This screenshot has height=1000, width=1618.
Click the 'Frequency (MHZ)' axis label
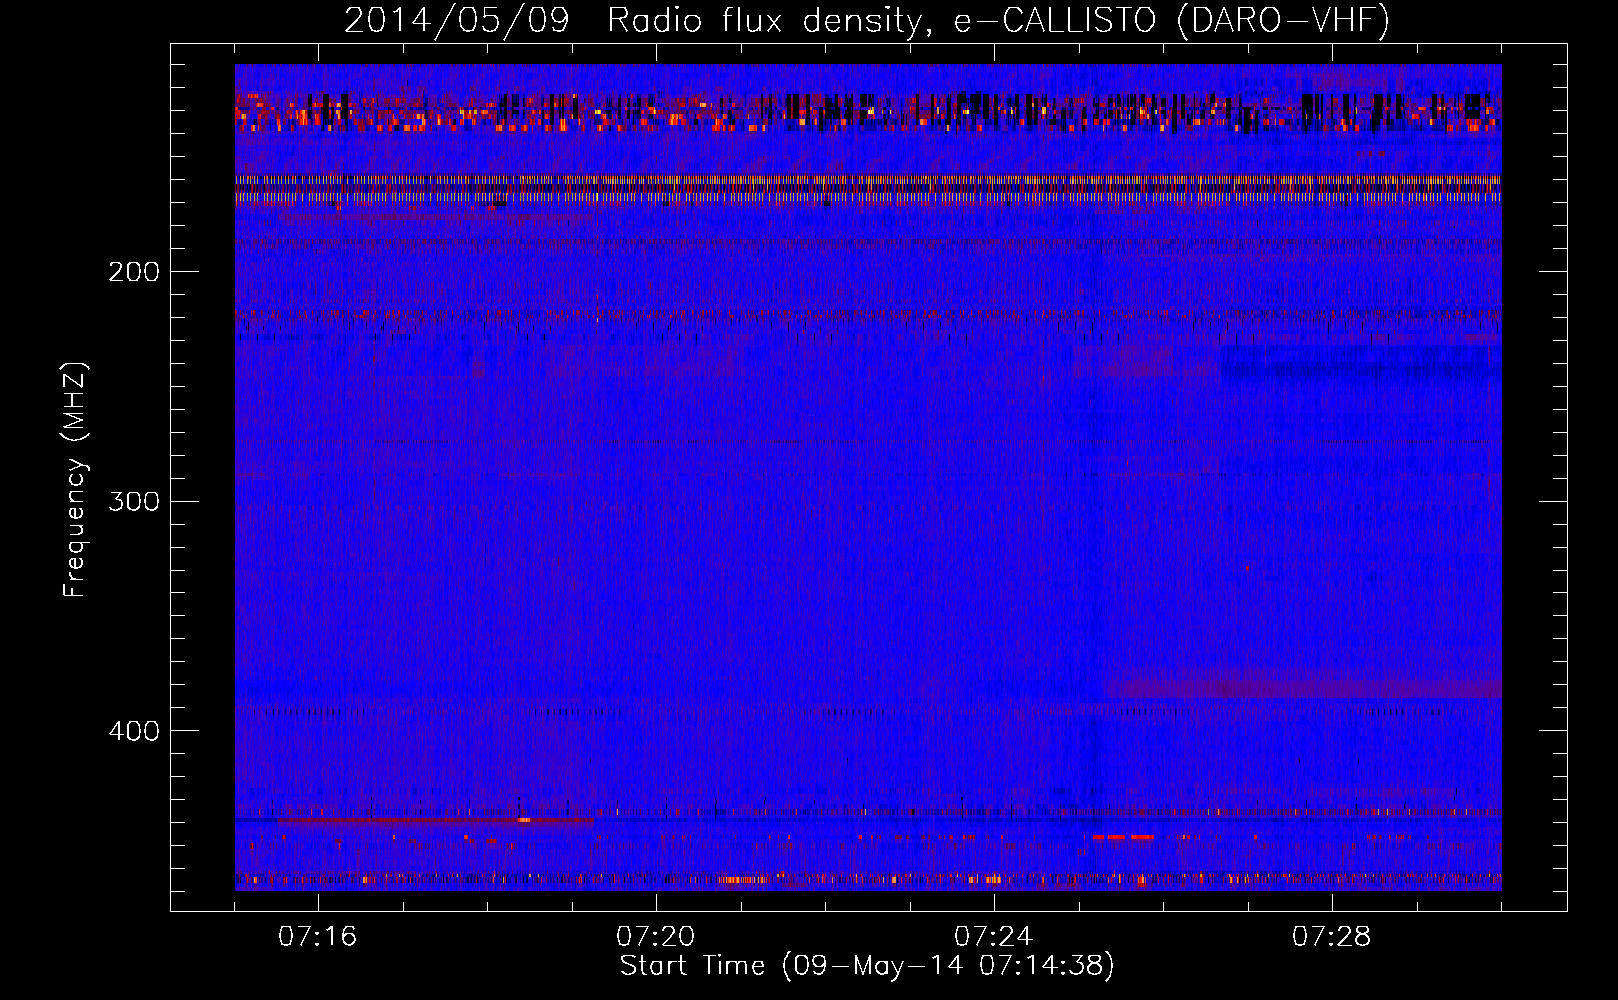[x=75, y=480]
